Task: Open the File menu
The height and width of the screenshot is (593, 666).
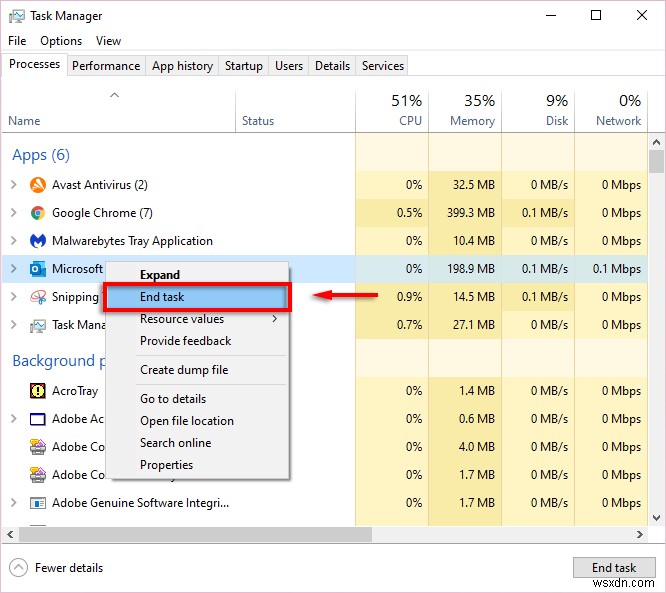Action: [17, 41]
